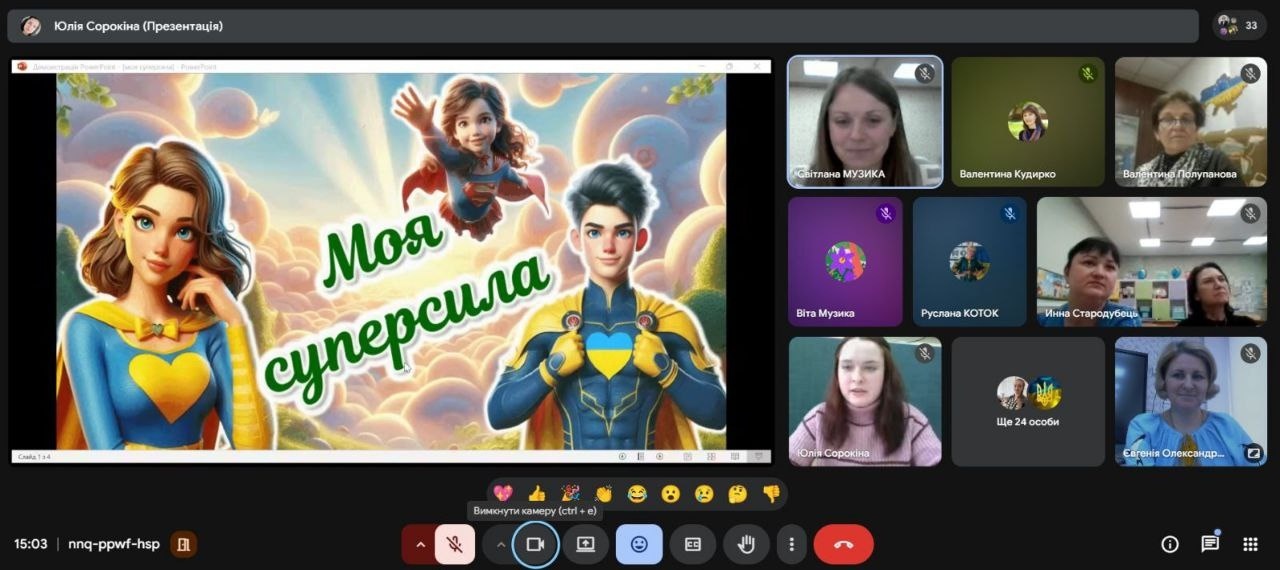Open participants list showing 33 people
Viewport: 1280px width, 570px height.
pyautogui.click(x=1238, y=25)
